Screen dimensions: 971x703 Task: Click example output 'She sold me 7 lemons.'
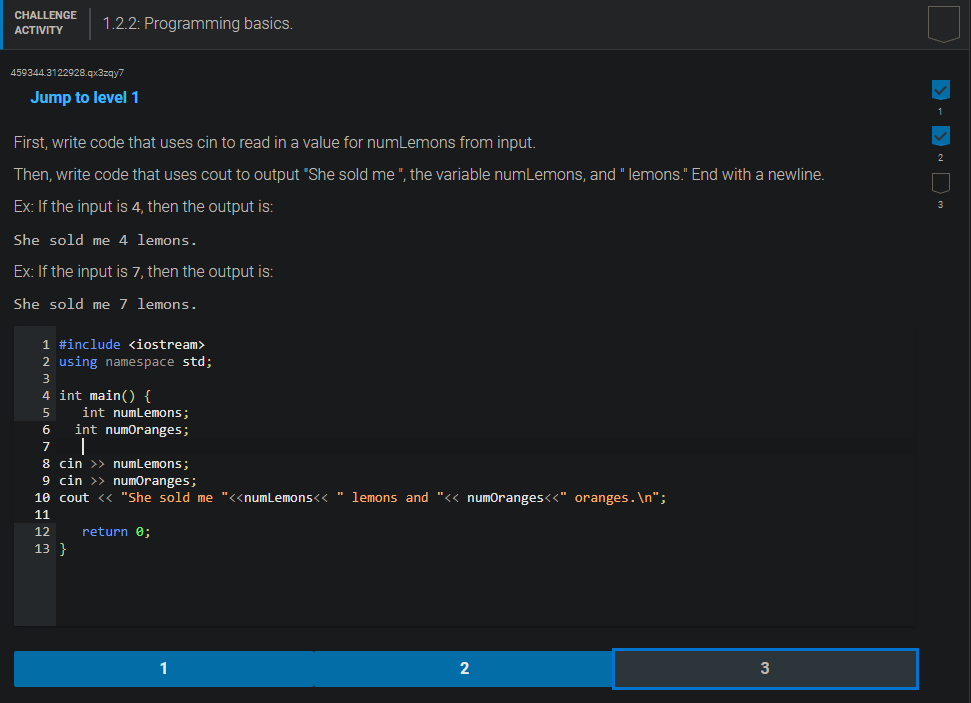coord(105,304)
